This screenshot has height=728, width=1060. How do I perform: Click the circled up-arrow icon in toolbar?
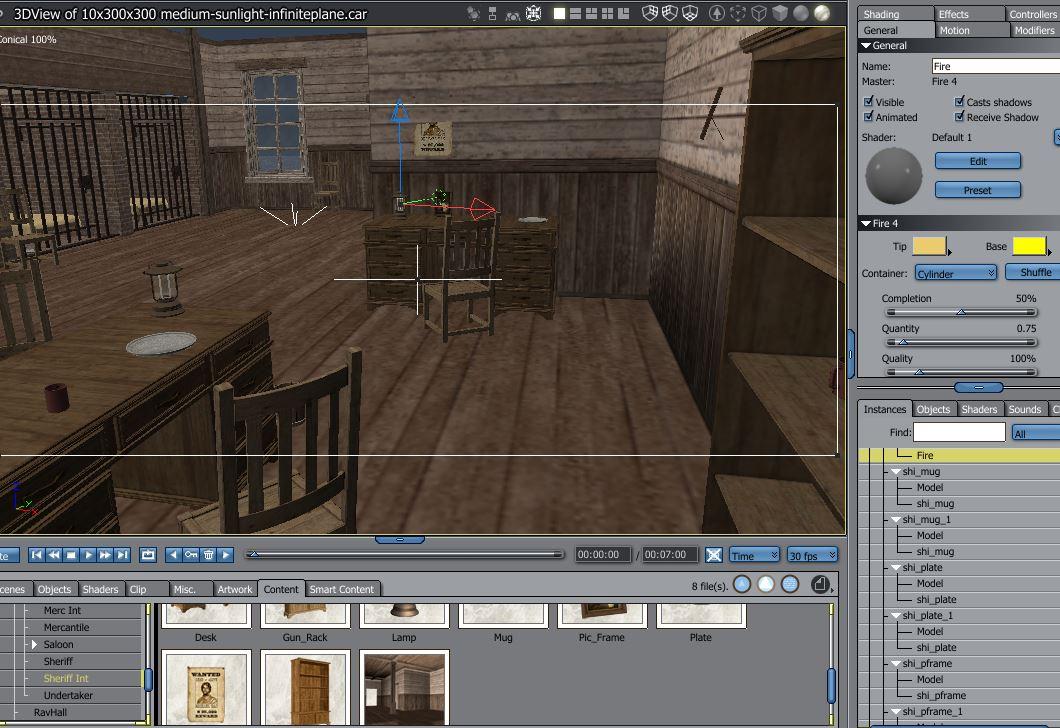coord(717,14)
